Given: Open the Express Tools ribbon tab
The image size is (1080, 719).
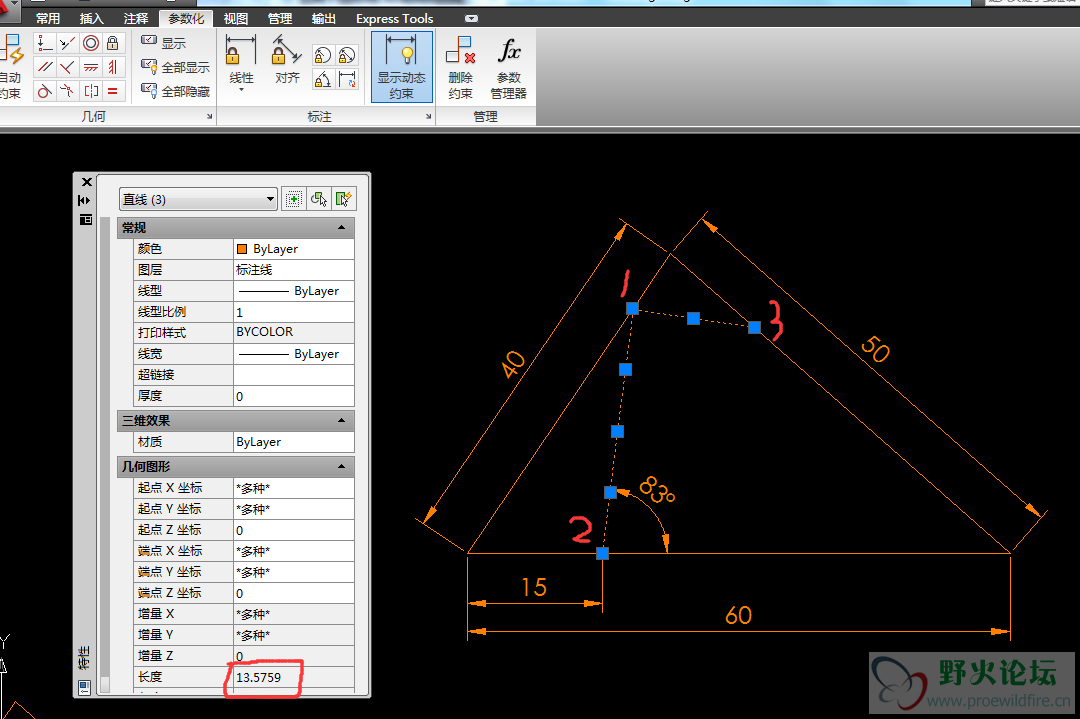Looking at the screenshot, I should point(394,19).
